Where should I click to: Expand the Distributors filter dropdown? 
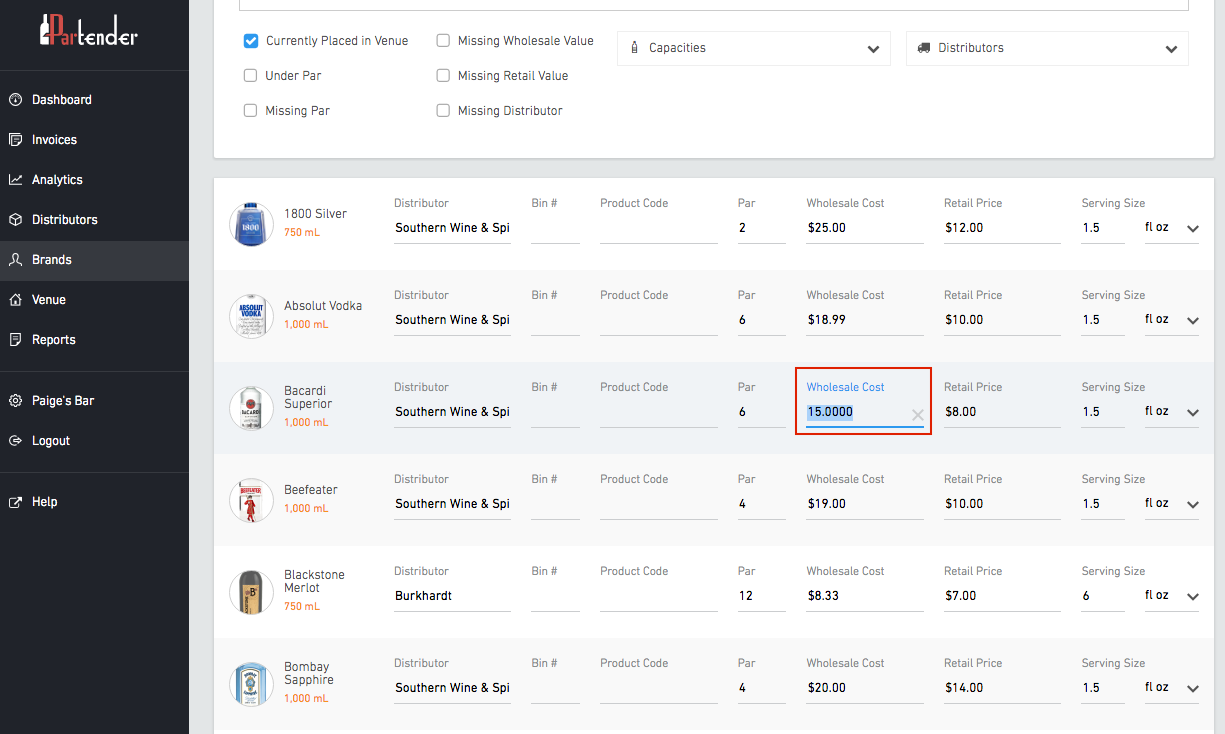pos(1046,48)
